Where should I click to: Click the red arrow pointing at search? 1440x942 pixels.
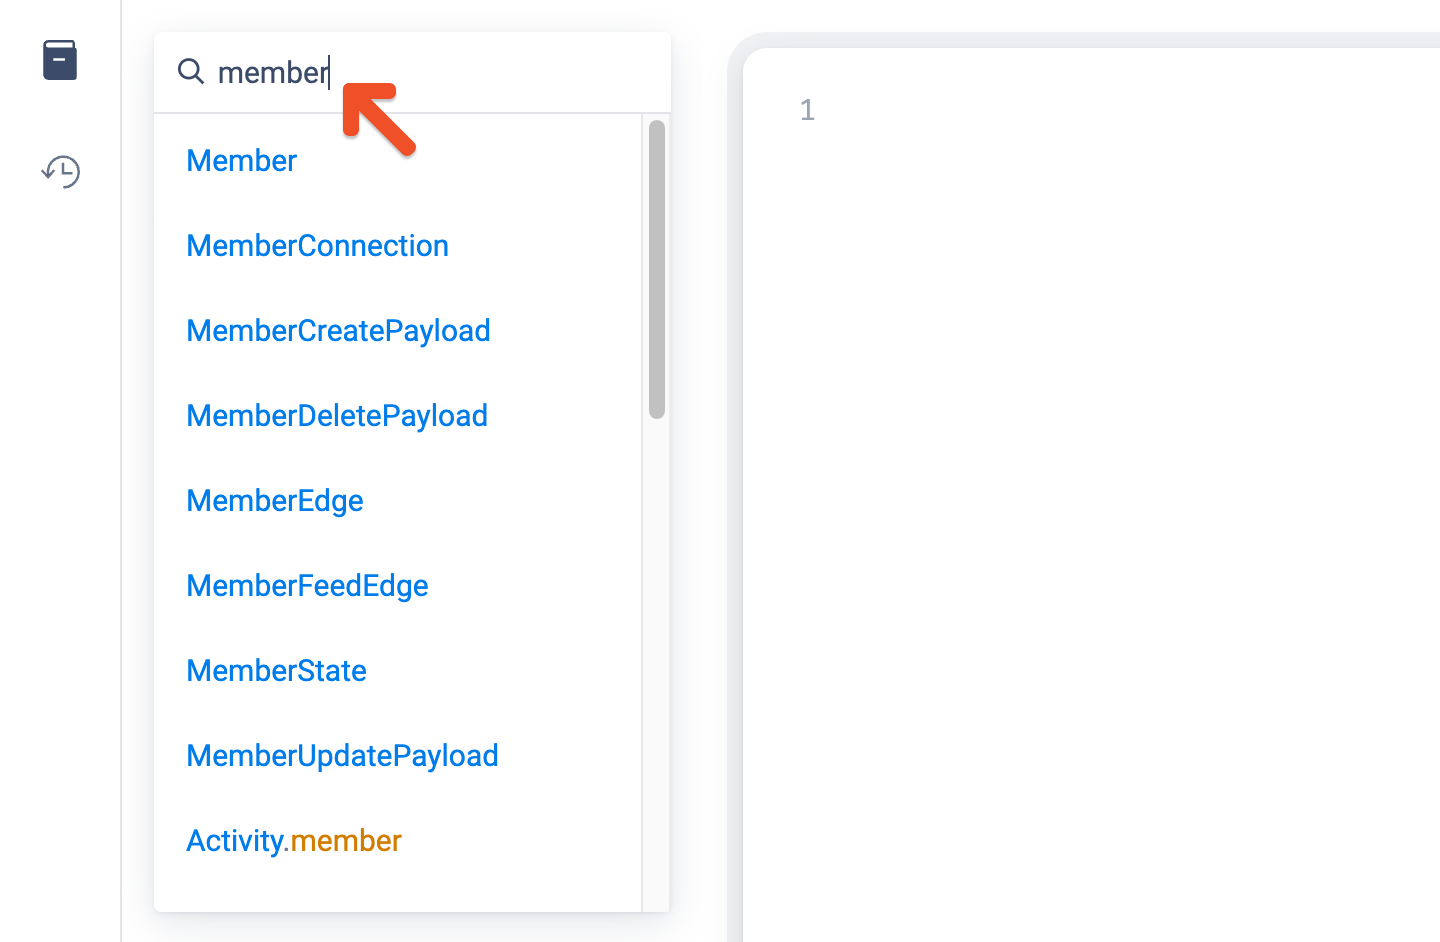(378, 118)
